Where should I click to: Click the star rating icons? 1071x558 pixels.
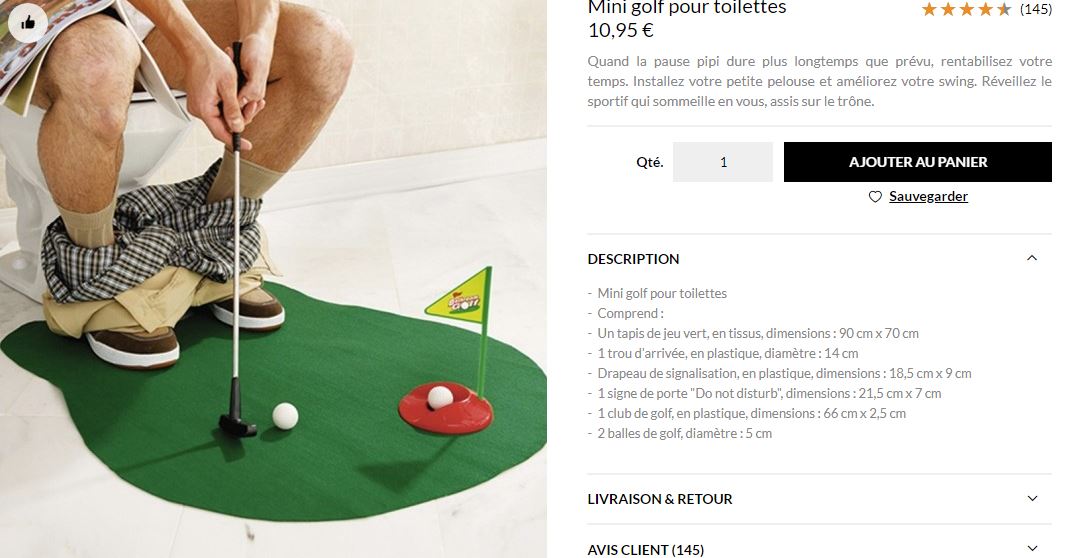coord(966,9)
